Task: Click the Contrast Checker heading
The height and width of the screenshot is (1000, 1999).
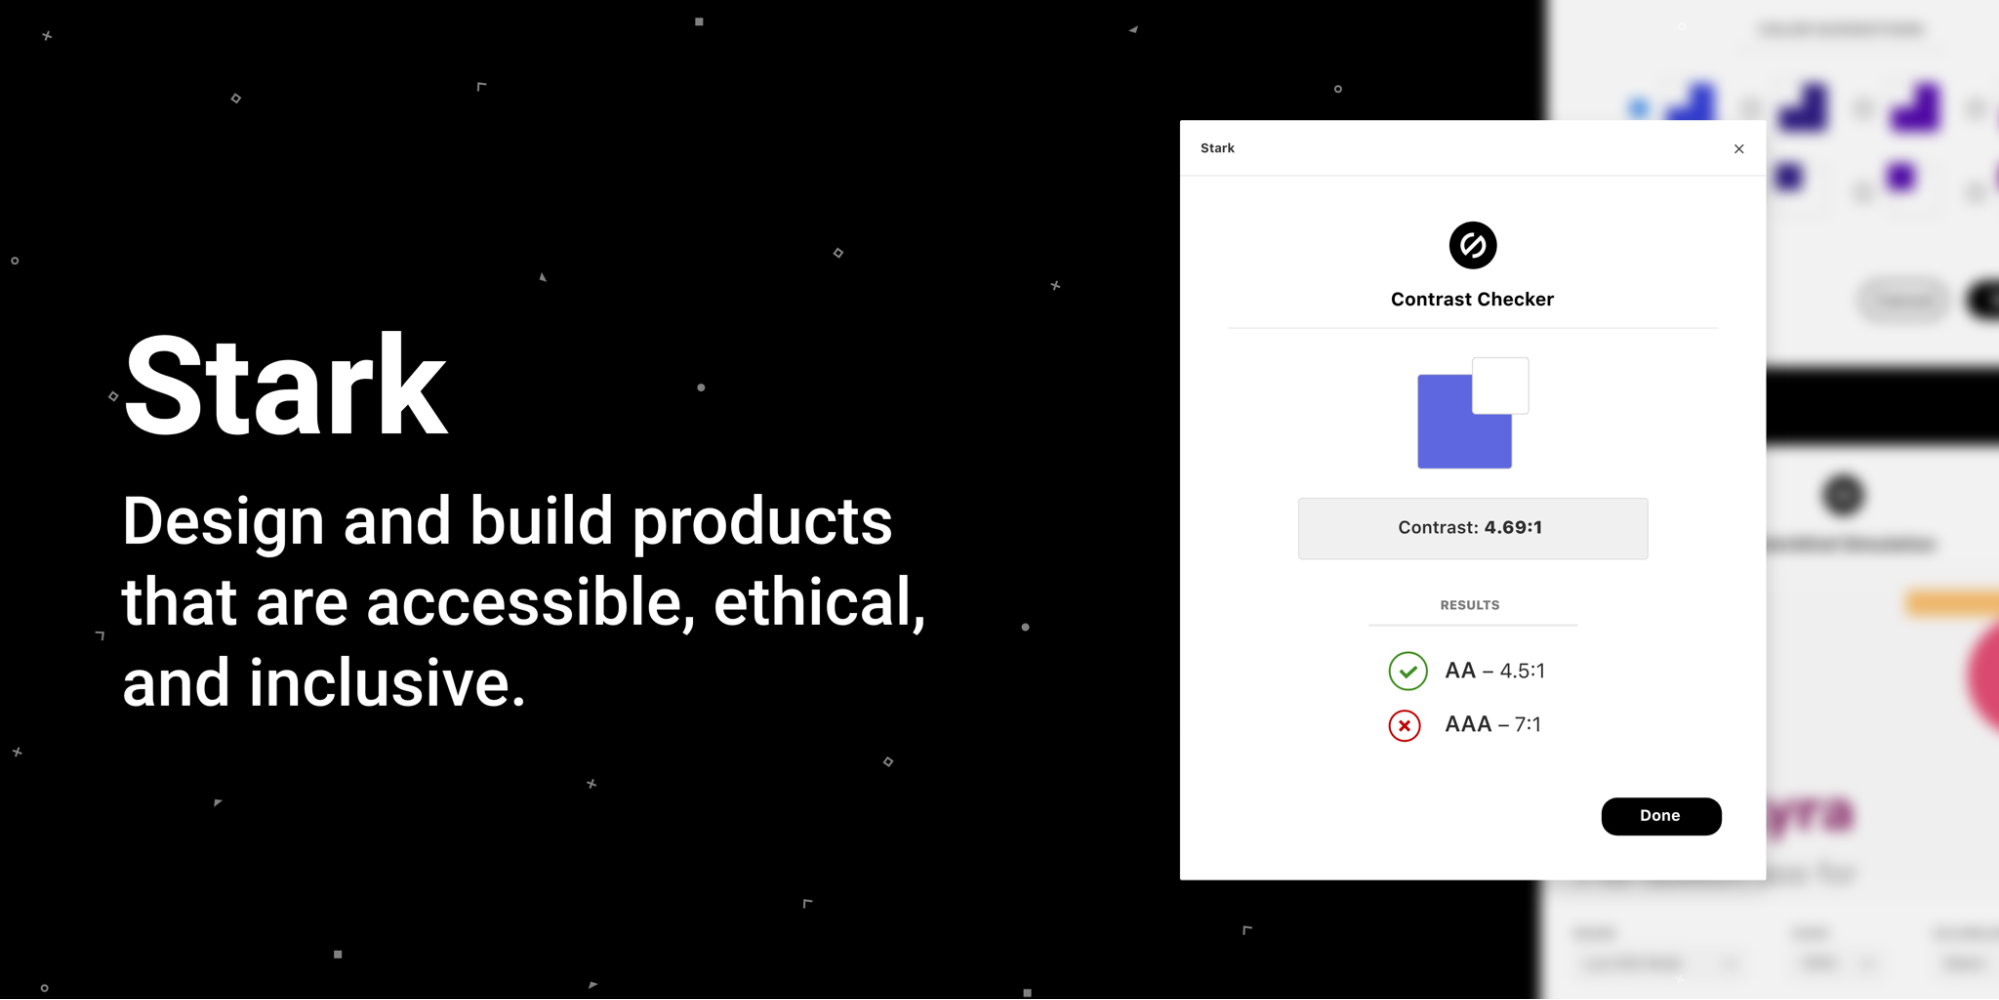Action: pyautogui.click(x=1472, y=299)
